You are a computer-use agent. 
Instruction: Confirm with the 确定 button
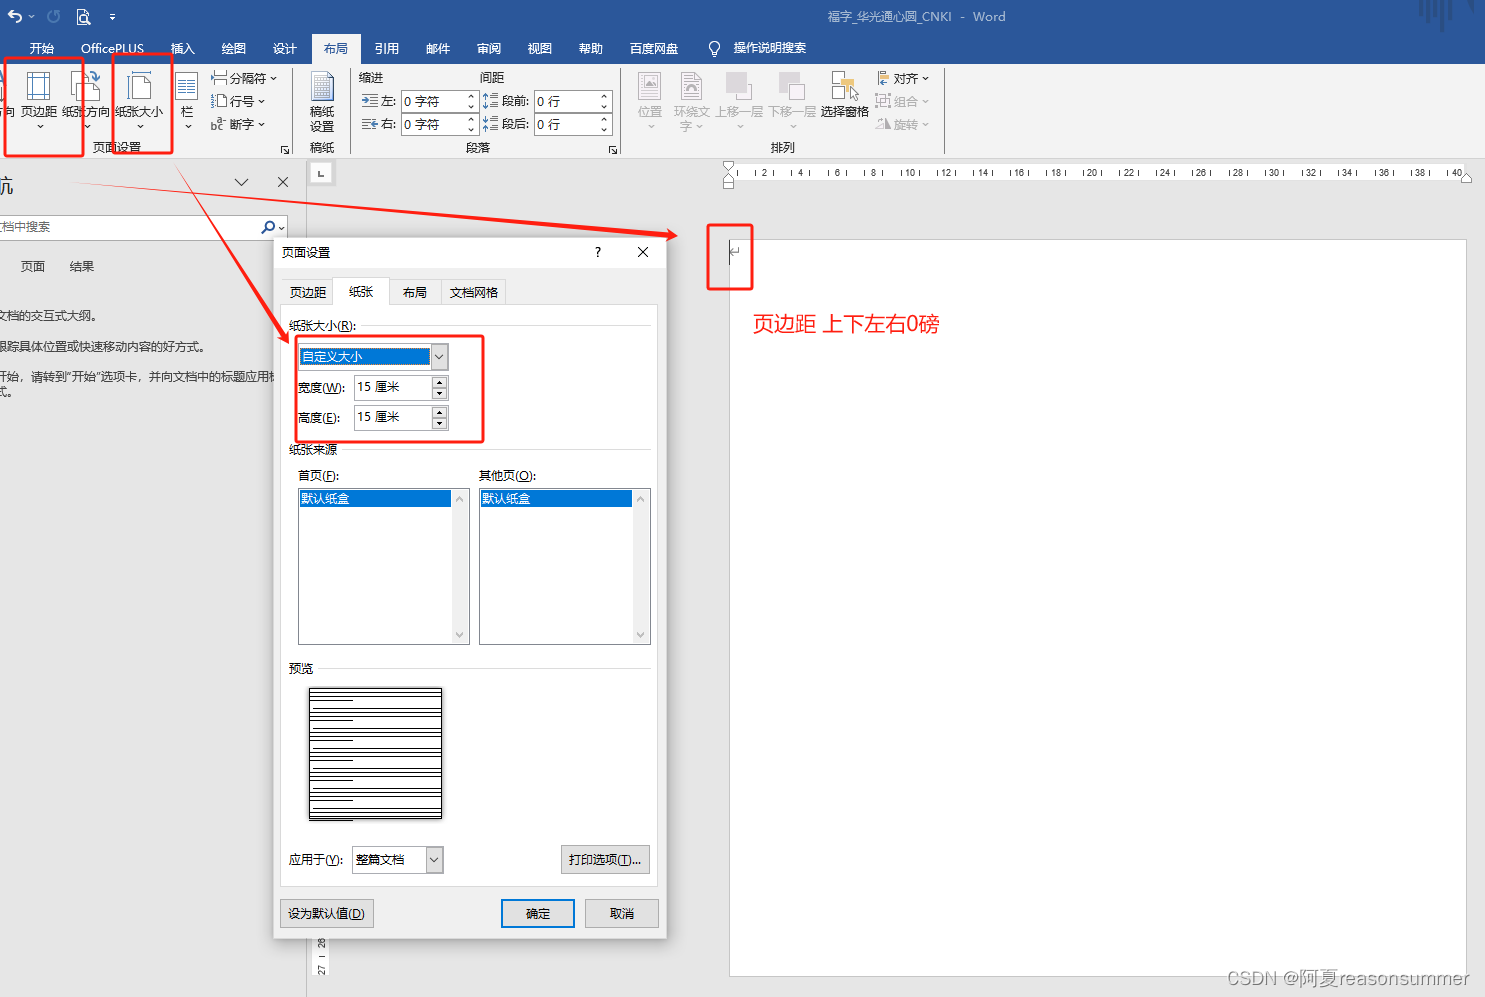click(x=538, y=913)
